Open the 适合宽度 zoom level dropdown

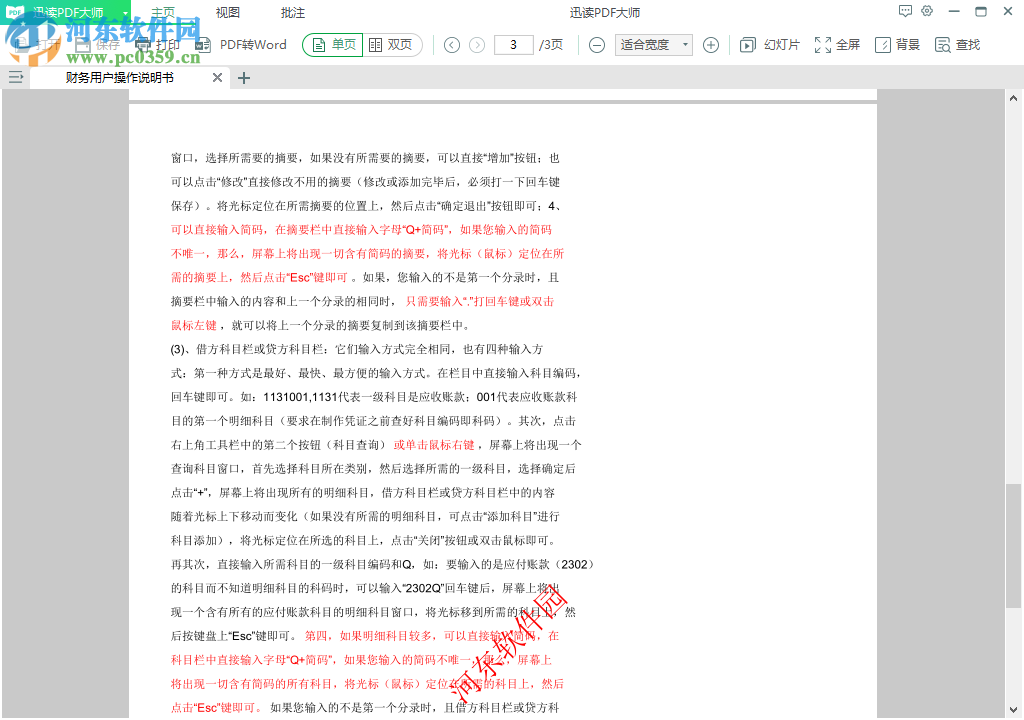pyautogui.click(x=653, y=44)
